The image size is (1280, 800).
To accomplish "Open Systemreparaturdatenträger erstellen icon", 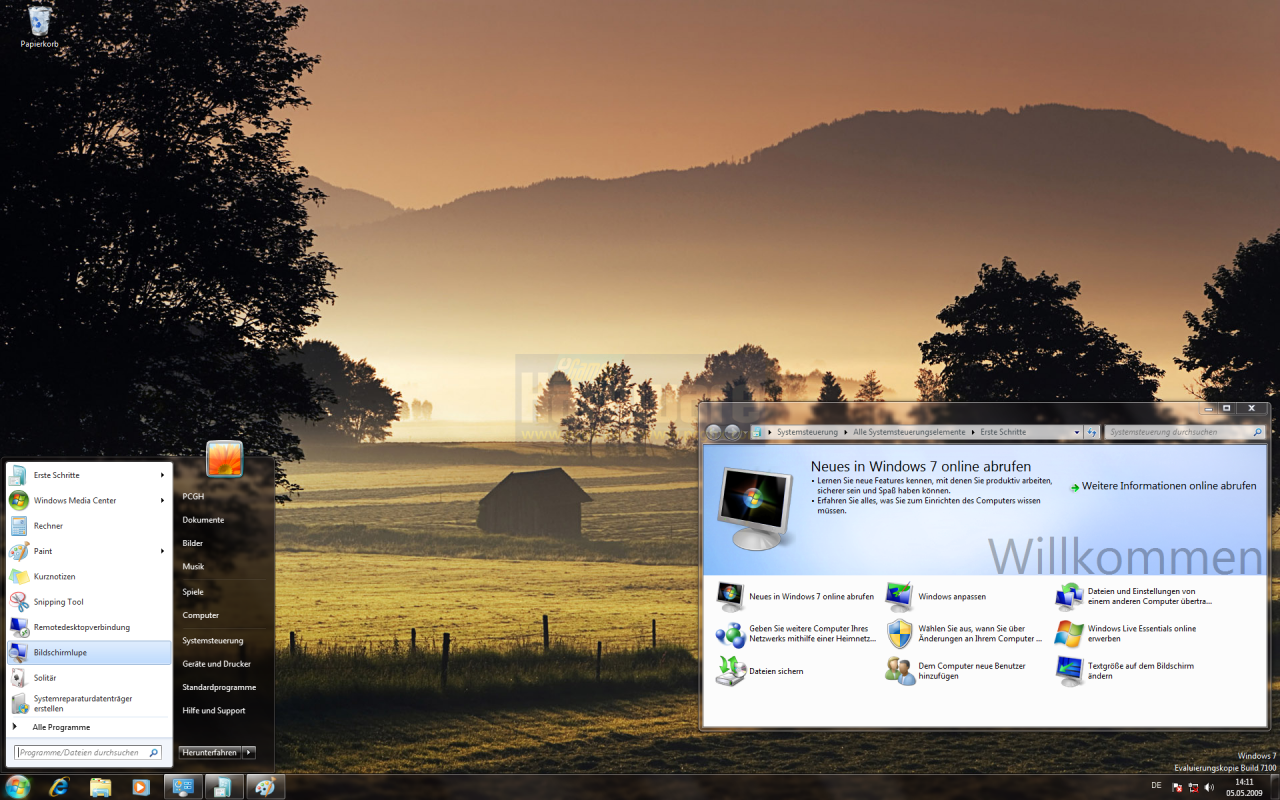I will pos(19,703).
